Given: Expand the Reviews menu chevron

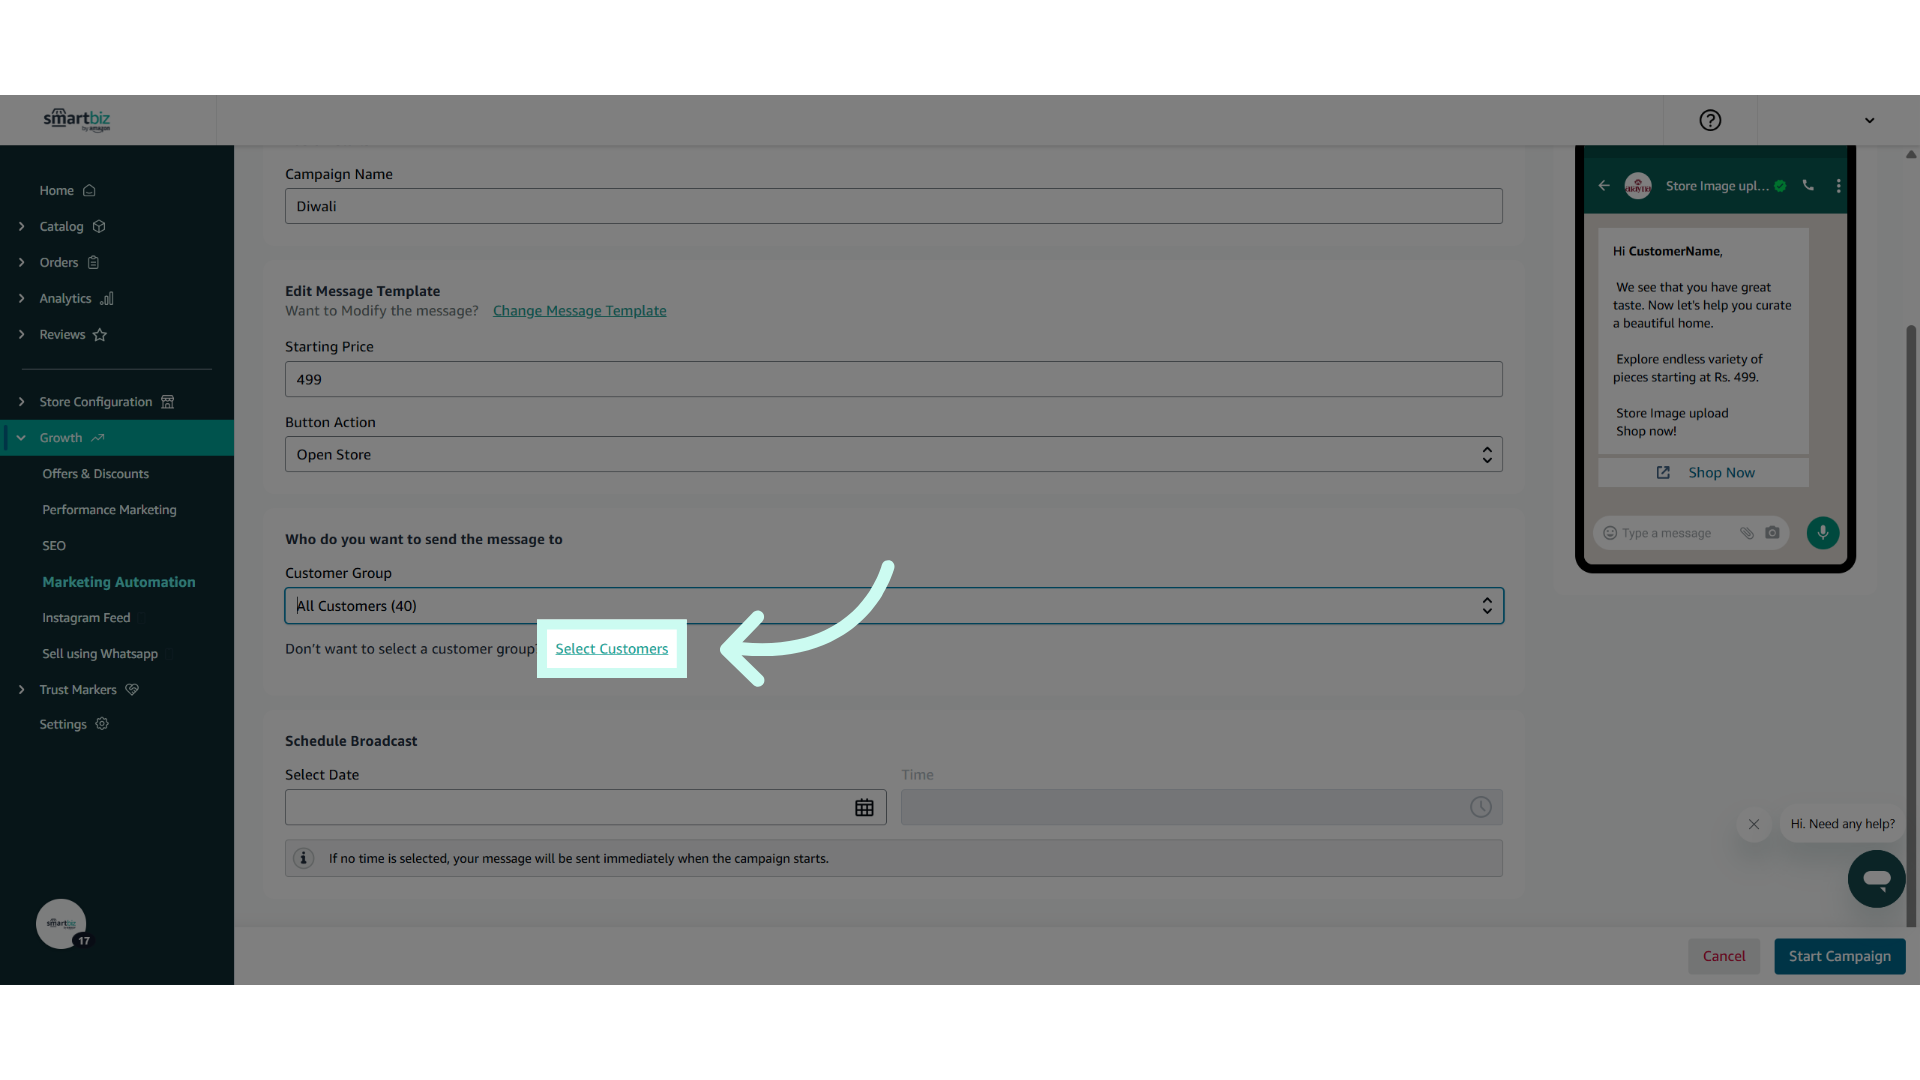Looking at the screenshot, I should click(21, 334).
